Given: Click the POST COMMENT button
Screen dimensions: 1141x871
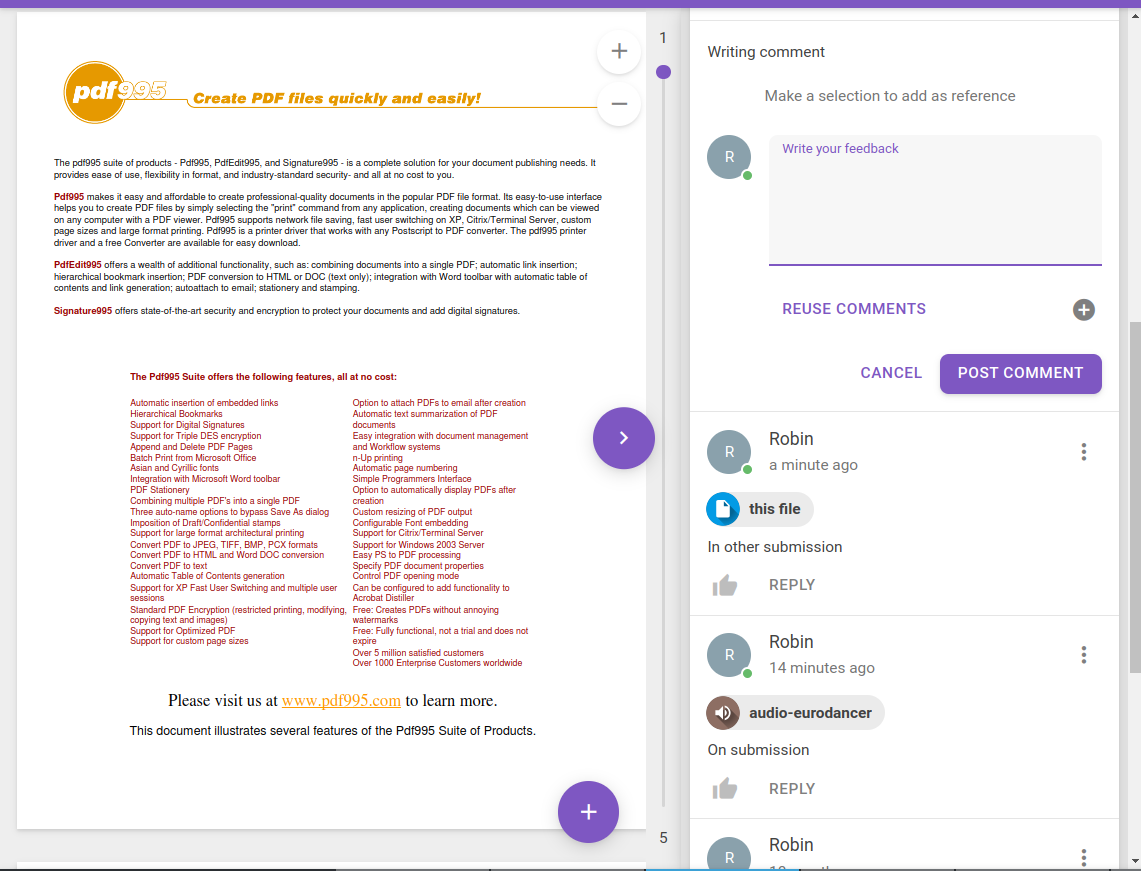Looking at the screenshot, I should (x=1020, y=373).
